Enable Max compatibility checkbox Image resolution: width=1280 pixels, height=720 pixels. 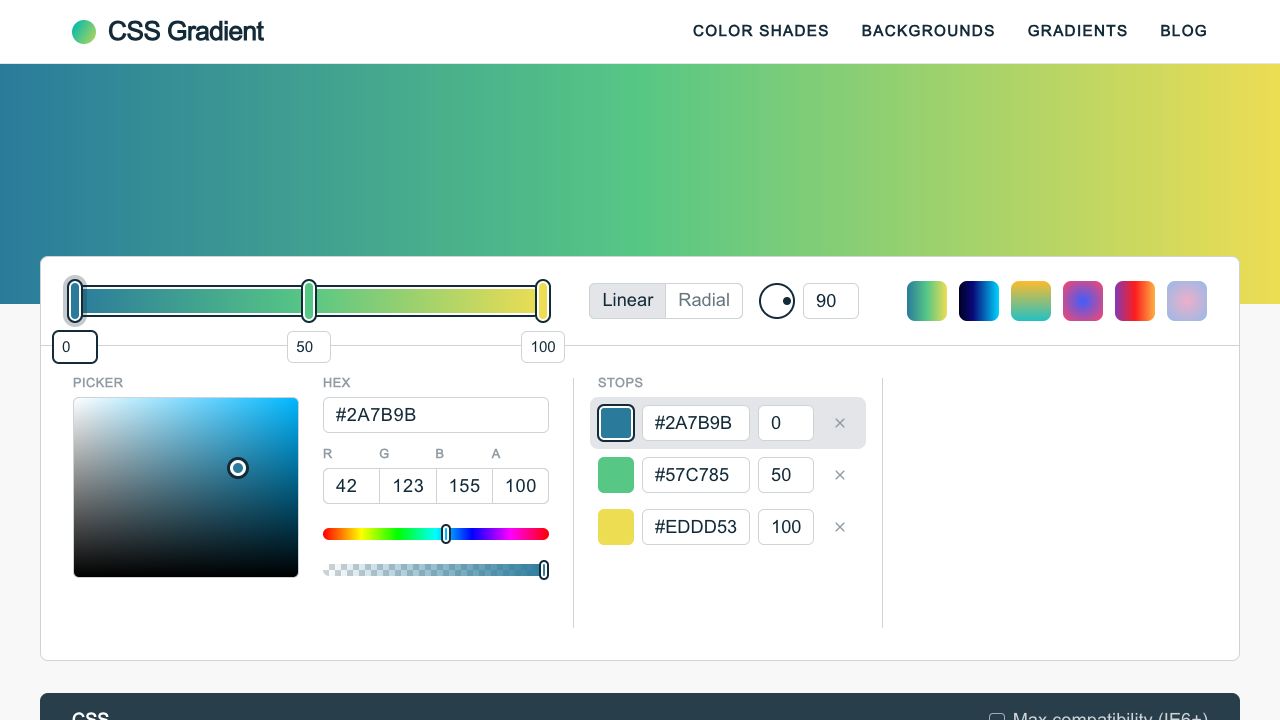(x=997, y=716)
